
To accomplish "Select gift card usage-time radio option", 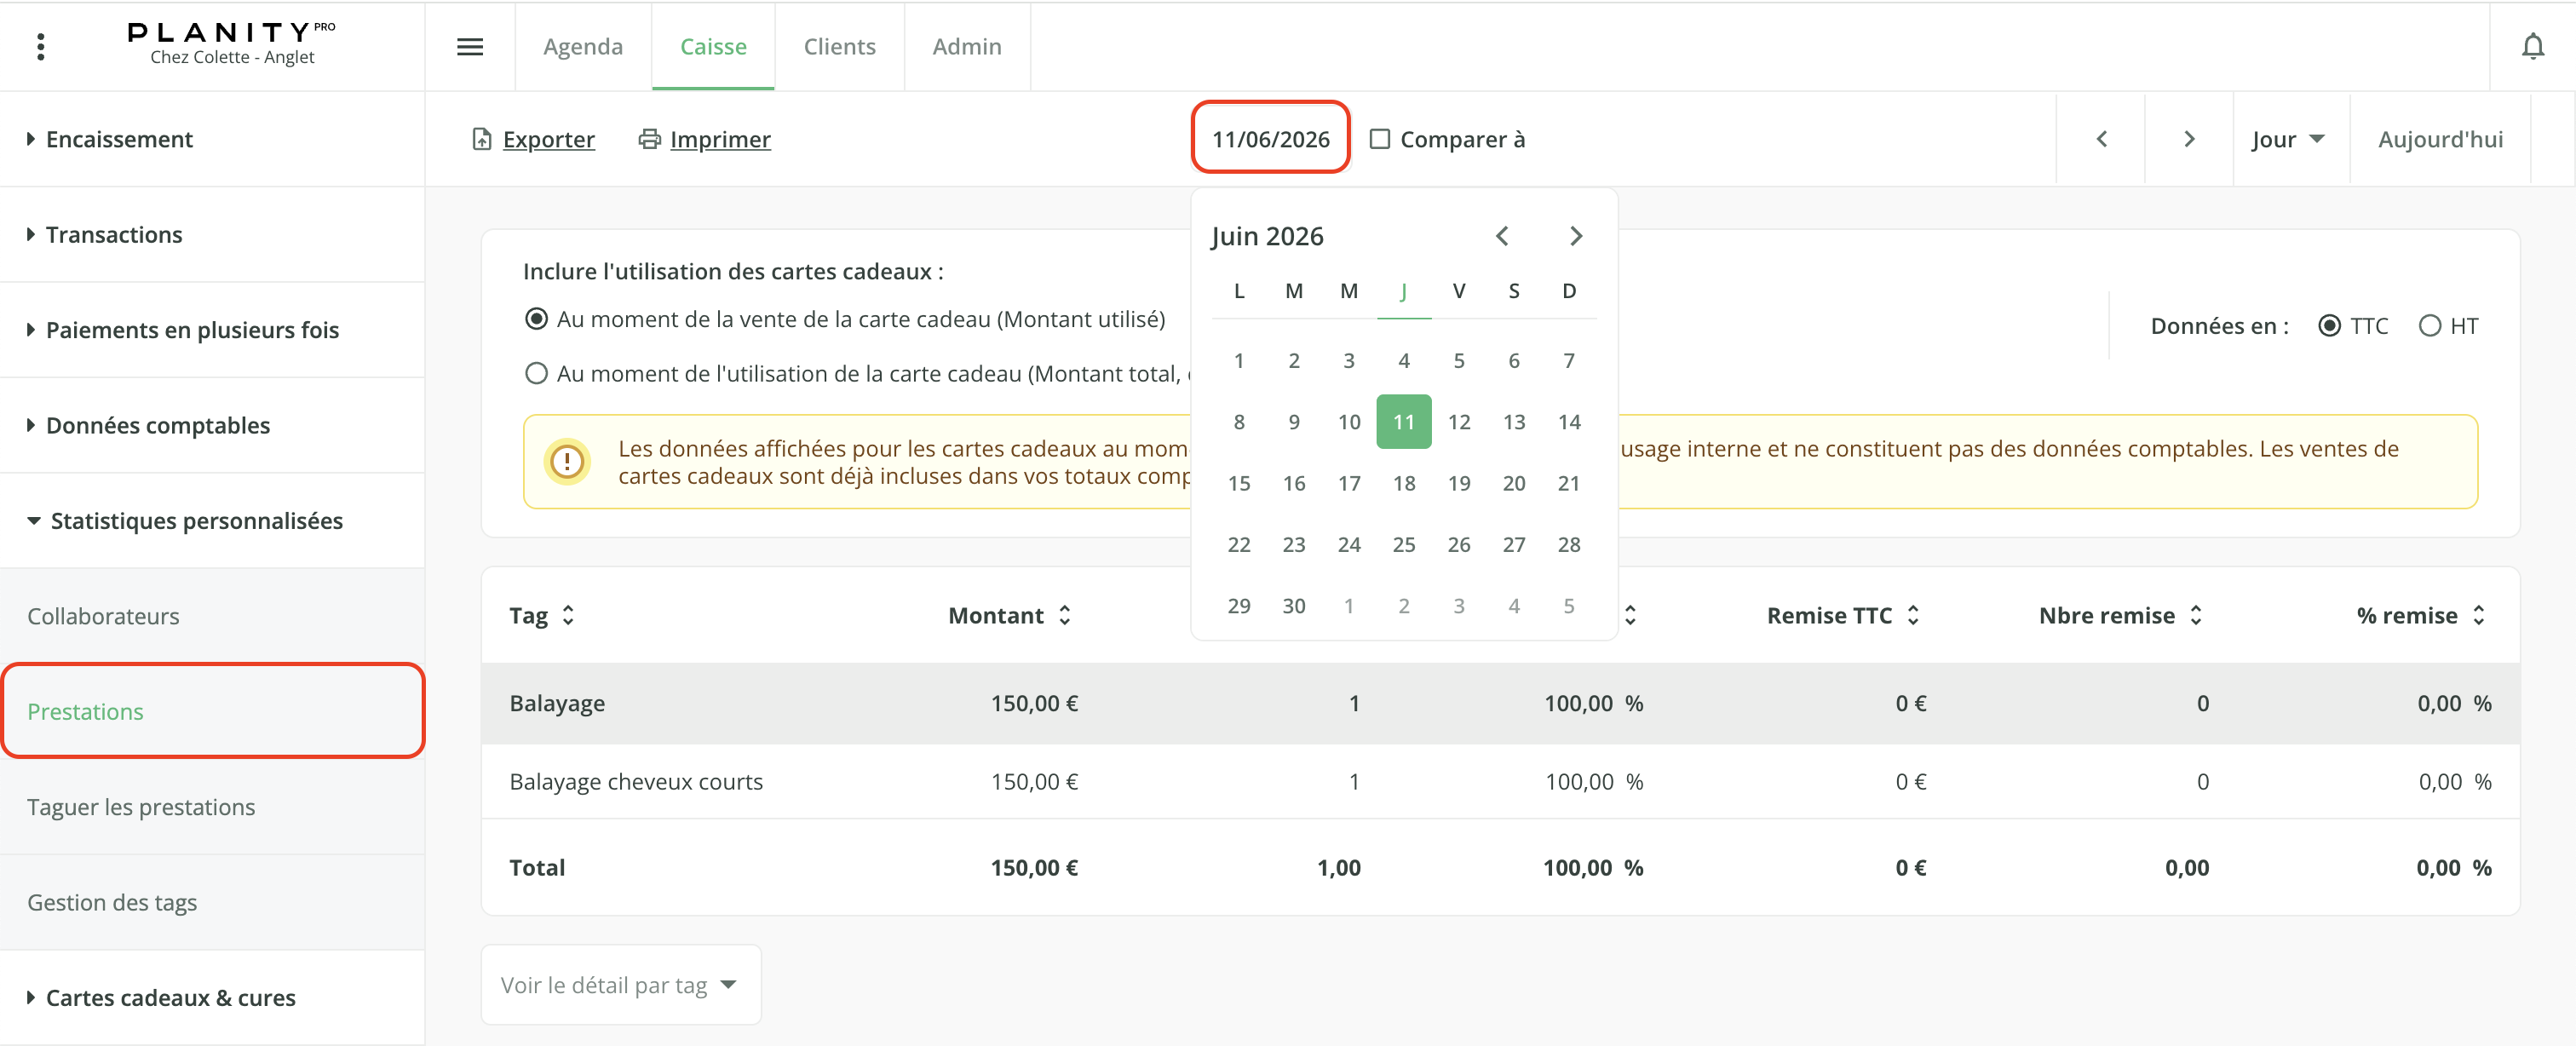I will [x=536, y=373].
